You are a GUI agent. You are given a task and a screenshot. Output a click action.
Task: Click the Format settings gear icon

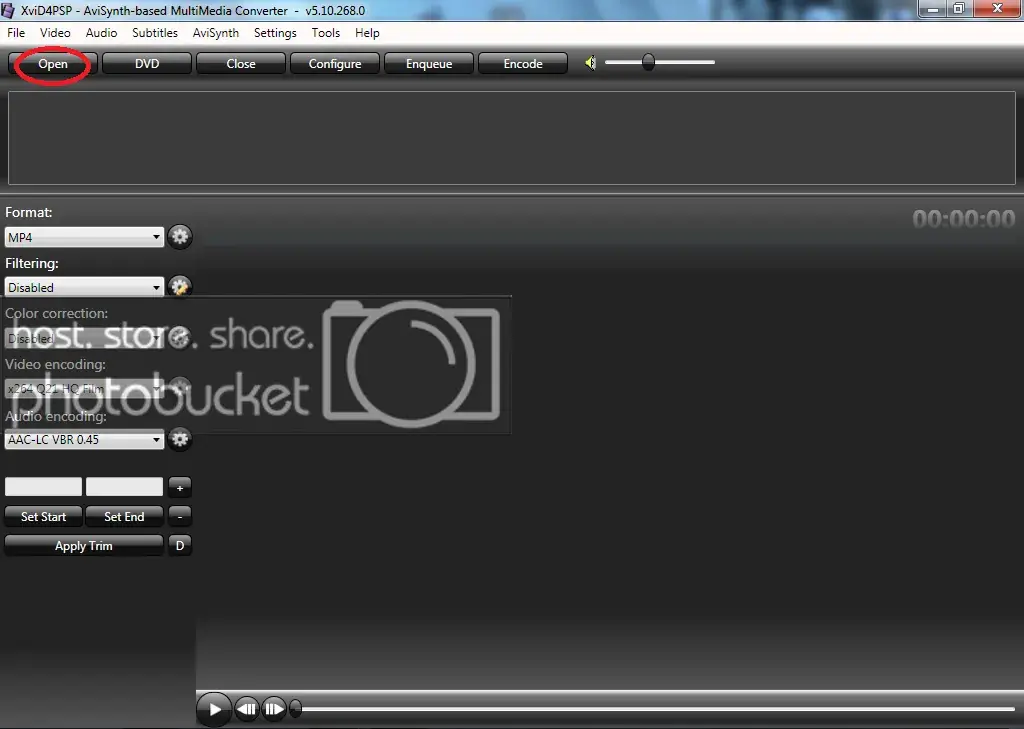pos(180,236)
